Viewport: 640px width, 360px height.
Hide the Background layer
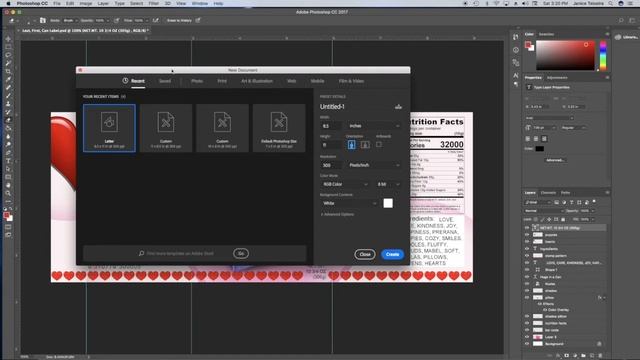[x=527, y=344]
